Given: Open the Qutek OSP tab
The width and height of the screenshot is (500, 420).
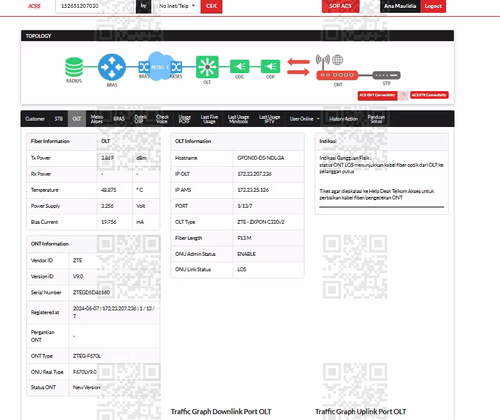Looking at the screenshot, I should [140, 119].
